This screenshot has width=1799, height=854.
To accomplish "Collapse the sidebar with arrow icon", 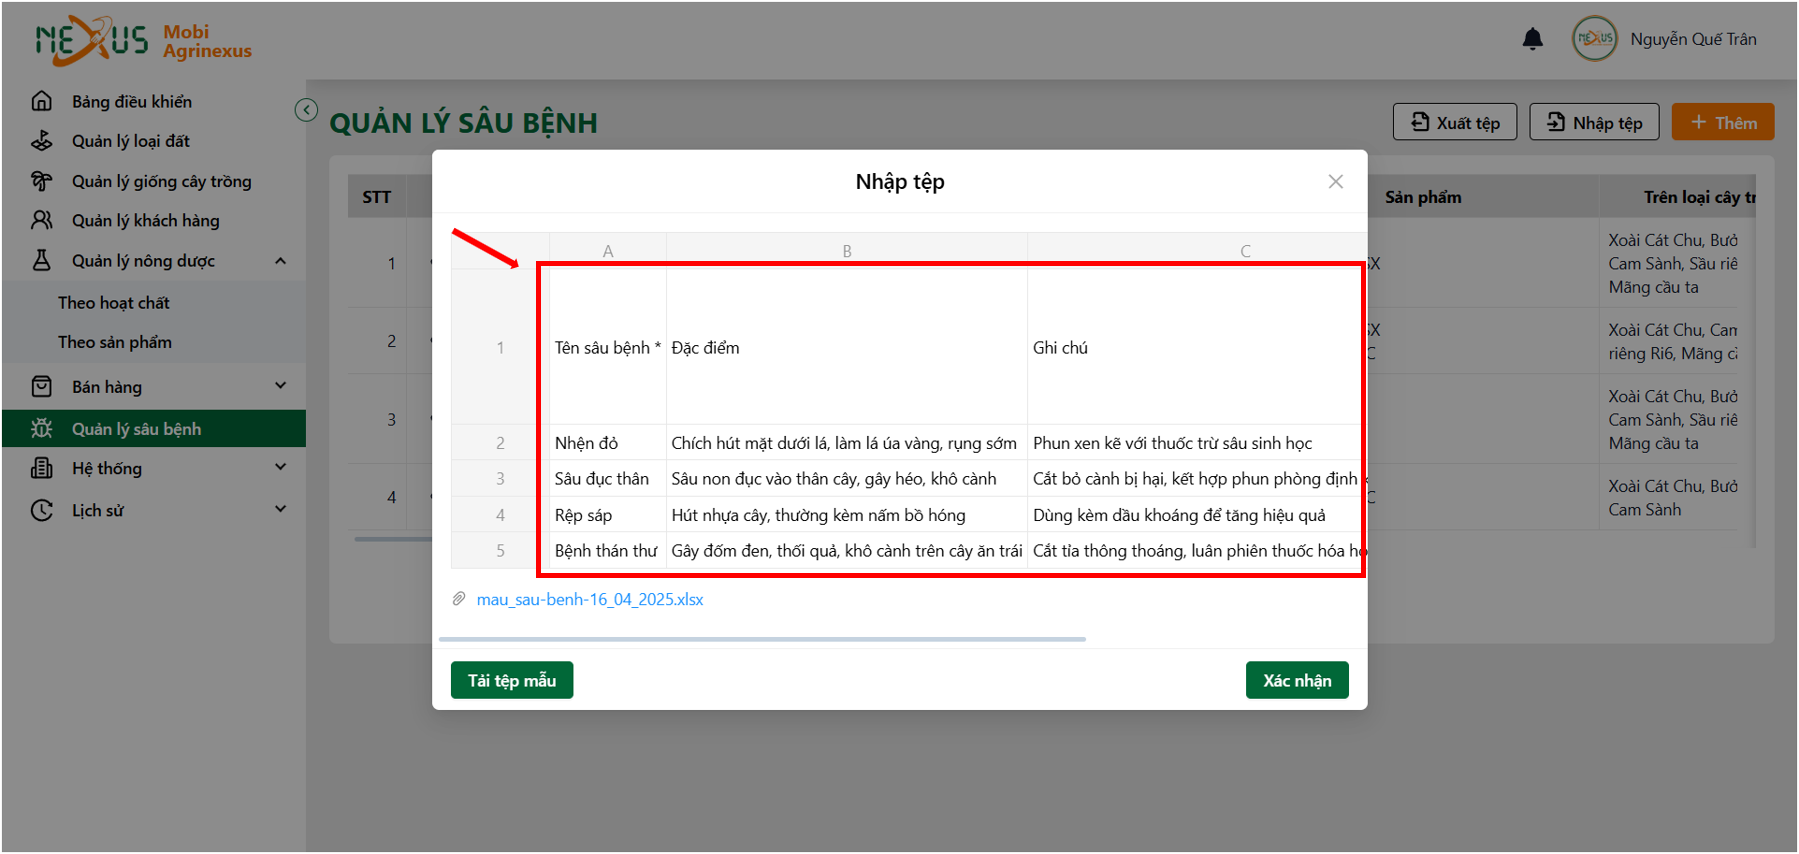I will [x=306, y=110].
